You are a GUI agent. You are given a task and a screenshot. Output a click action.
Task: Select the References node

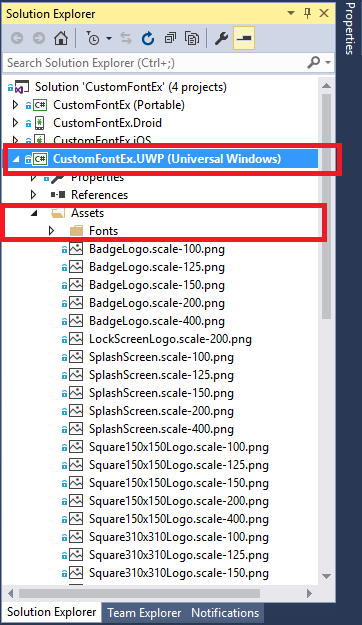[99, 195]
